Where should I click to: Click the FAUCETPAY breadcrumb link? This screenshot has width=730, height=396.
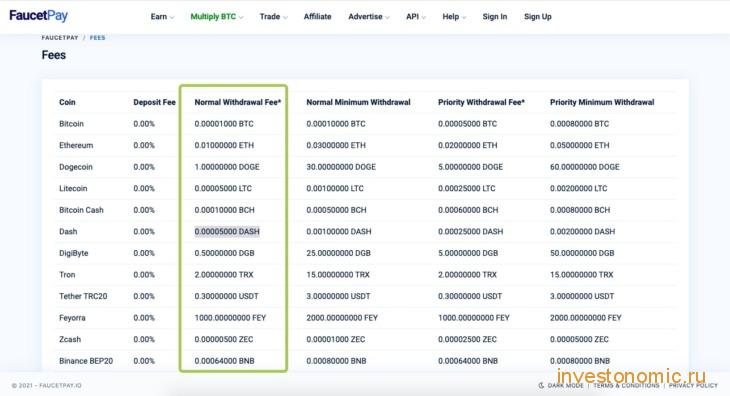click(60, 38)
